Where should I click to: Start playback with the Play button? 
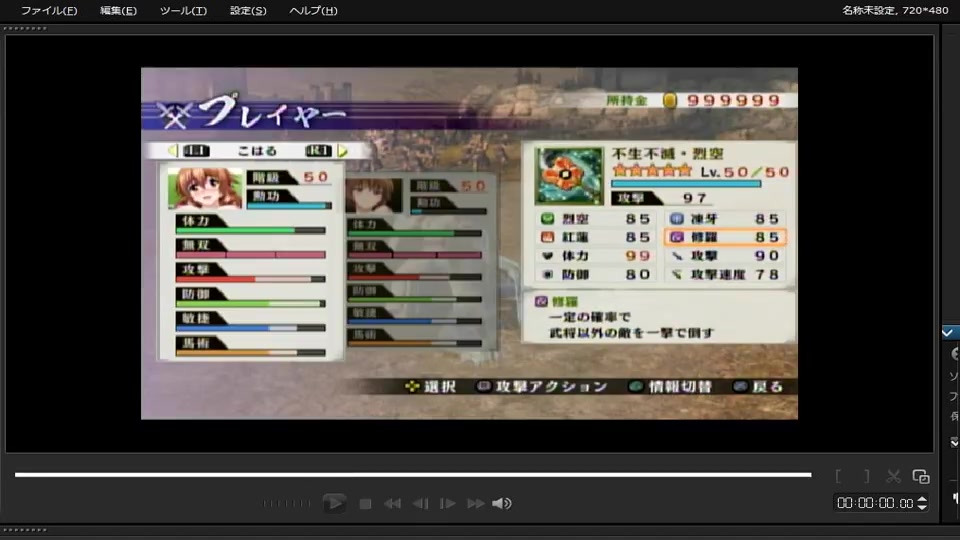point(334,503)
